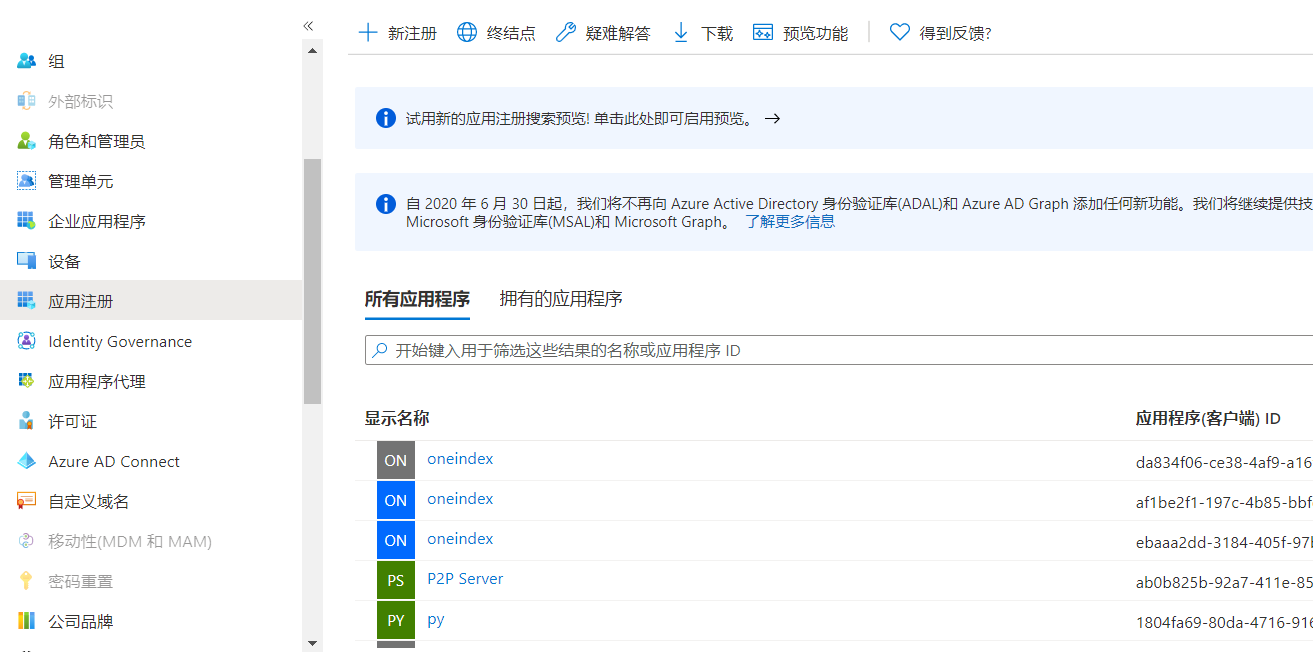Collapse the sidebar with double chevron
This screenshot has height=652, width=1313.
[x=308, y=25]
